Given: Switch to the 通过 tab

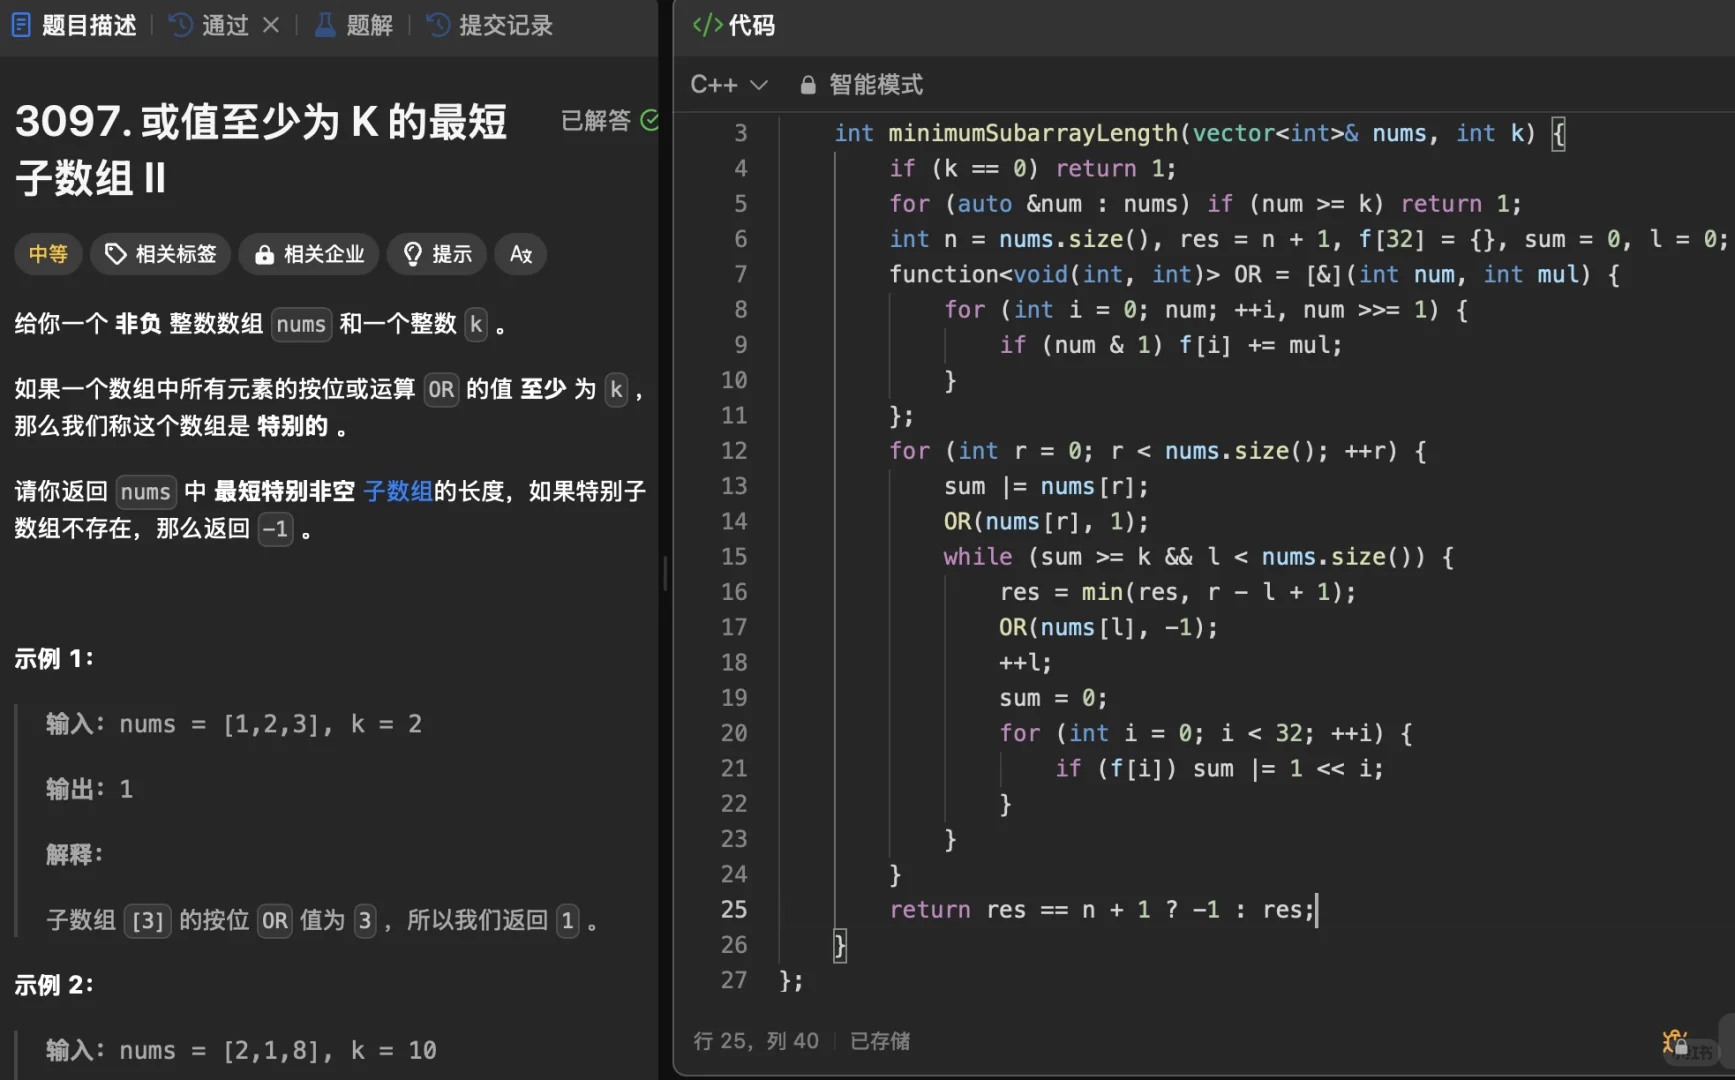Looking at the screenshot, I should pyautogui.click(x=210, y=25).
